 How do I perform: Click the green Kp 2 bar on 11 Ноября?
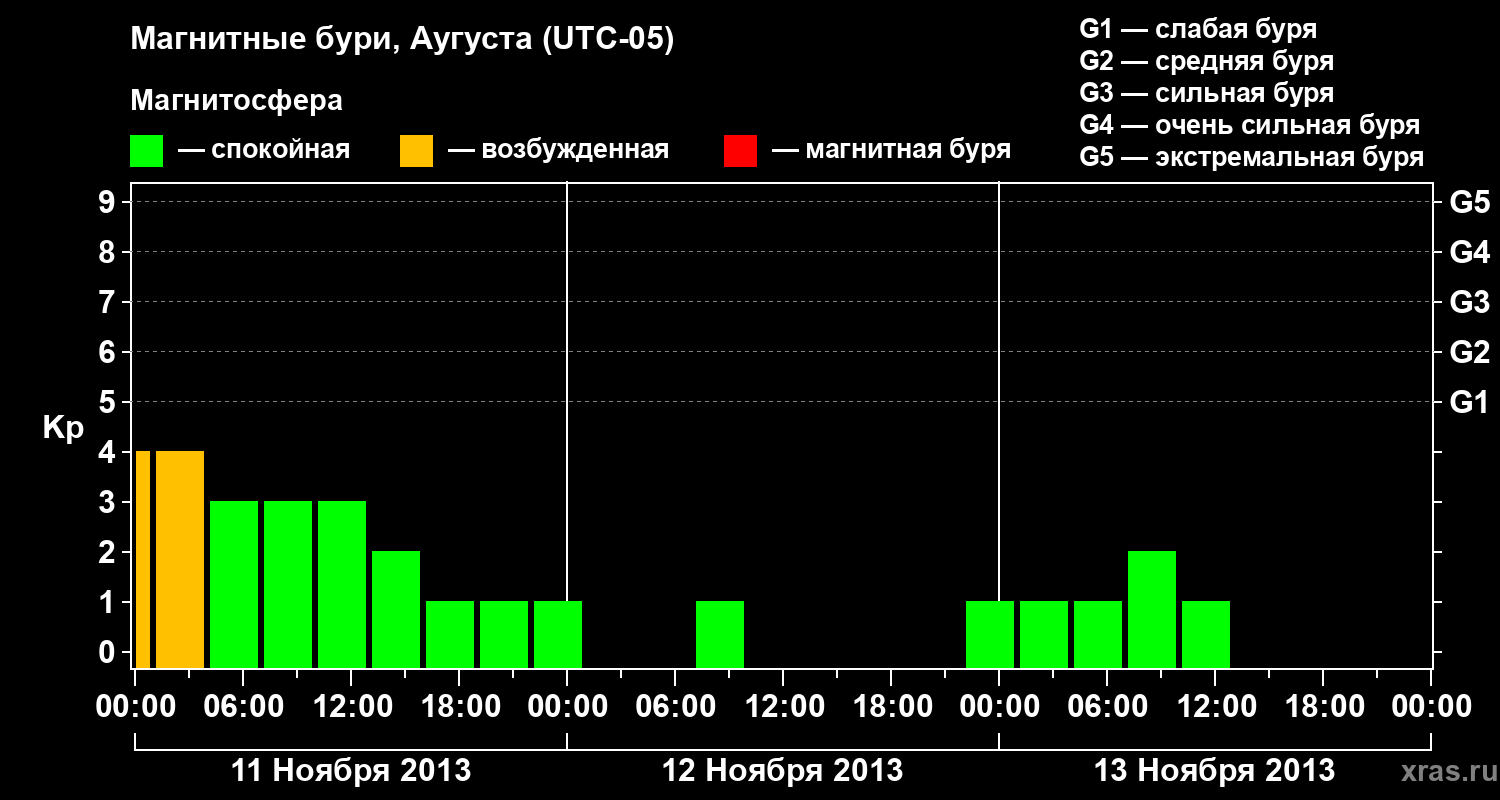click(396, 609)
